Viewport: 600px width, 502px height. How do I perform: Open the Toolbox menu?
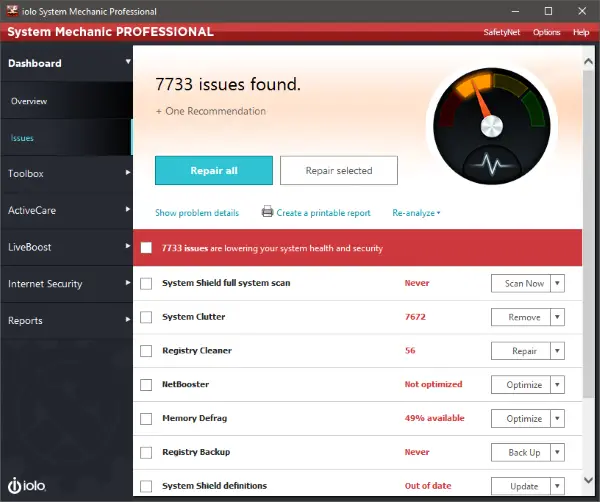pos(67,173)
